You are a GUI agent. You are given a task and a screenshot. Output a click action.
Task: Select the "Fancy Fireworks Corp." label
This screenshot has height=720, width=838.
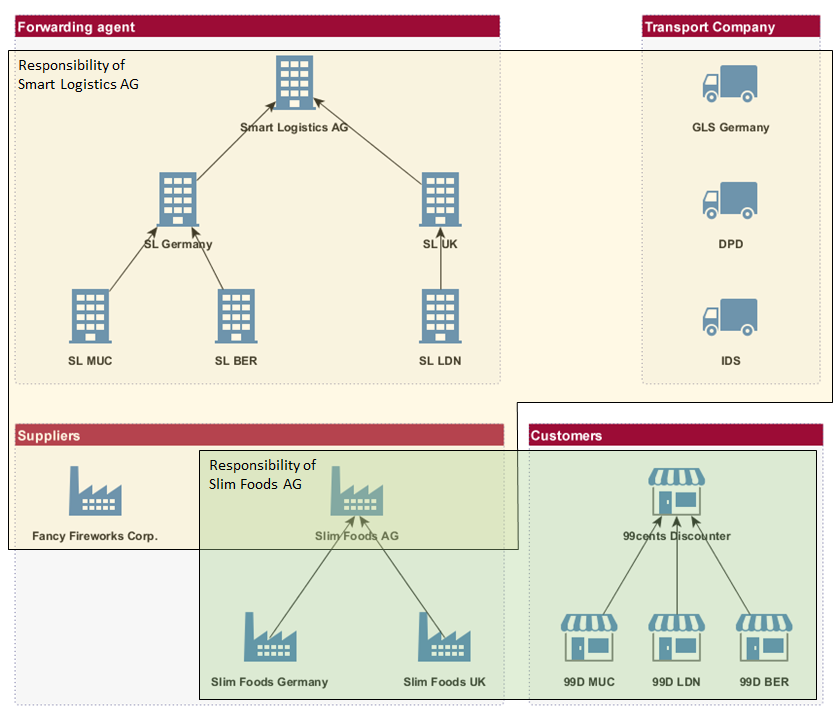click(x=95, y=536)
